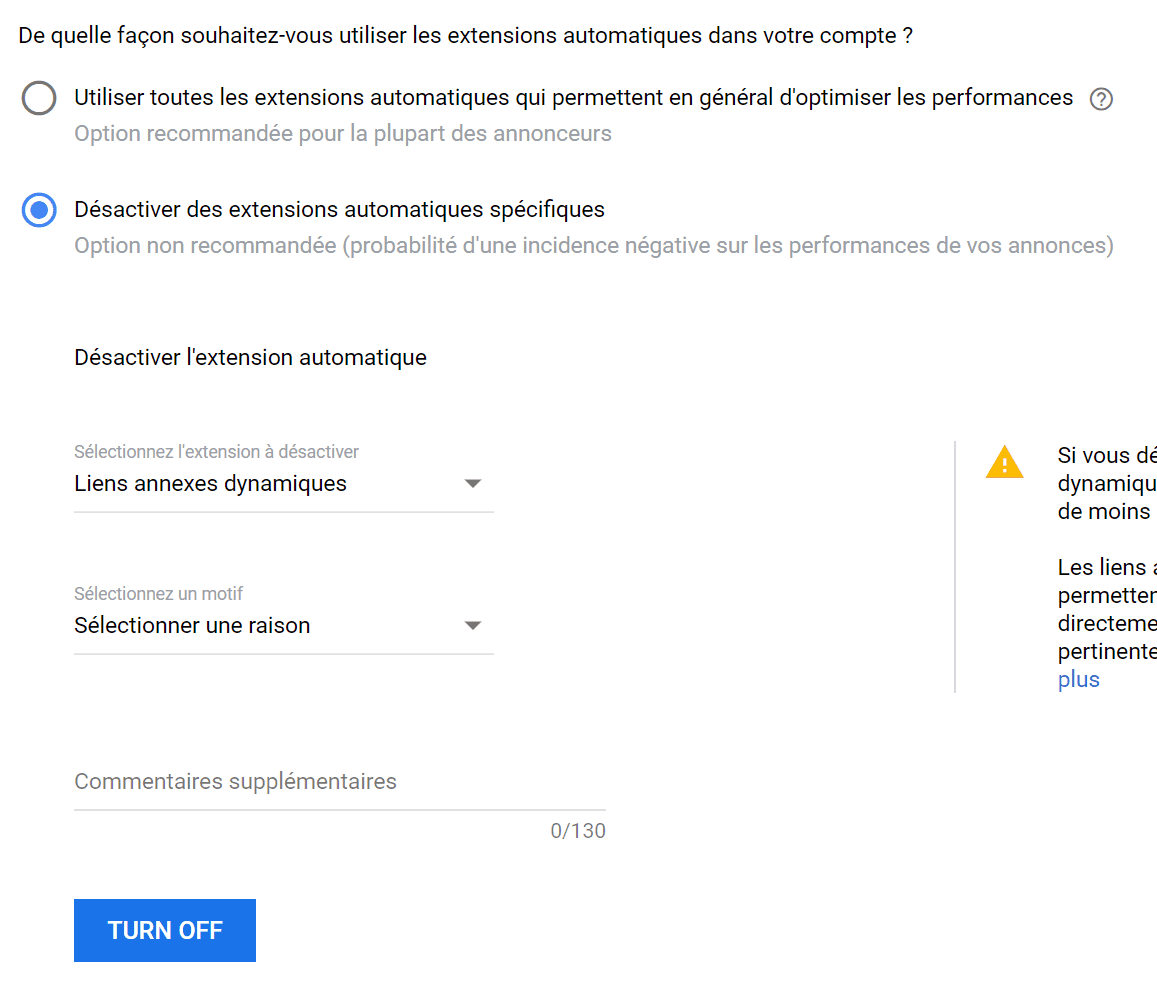The width and height of the screenshot is (1157, 984).
Task: Follow the blue "plus" link
Action: coord(1078,680)
